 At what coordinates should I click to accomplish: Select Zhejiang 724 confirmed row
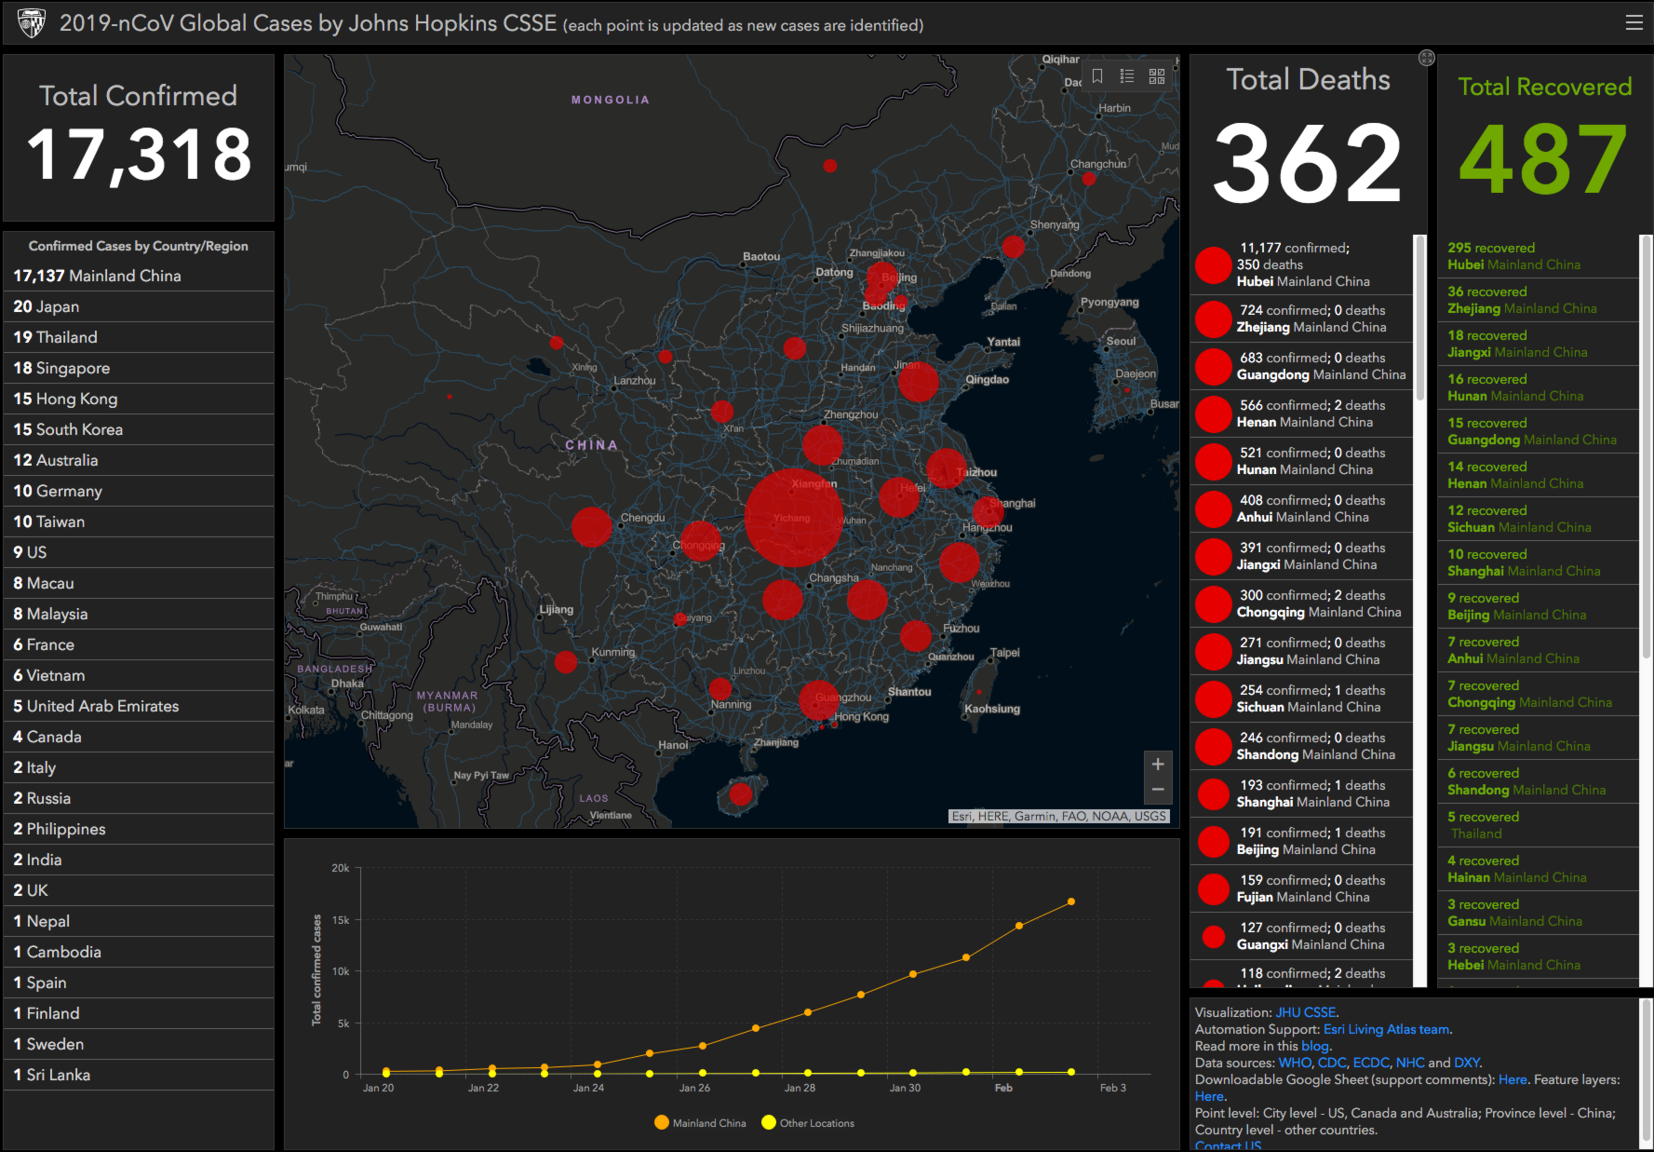point(1301,319)
